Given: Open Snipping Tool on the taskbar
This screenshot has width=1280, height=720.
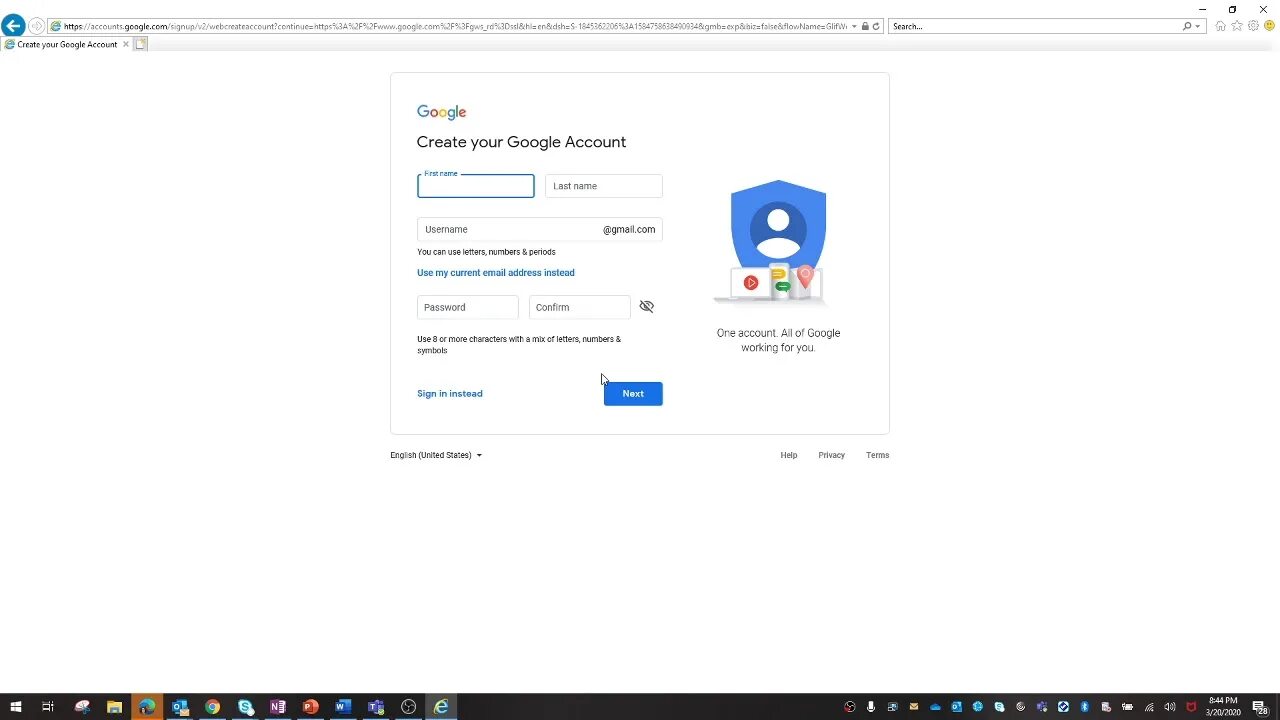Looking at the screenshot, I should [82, 707].
